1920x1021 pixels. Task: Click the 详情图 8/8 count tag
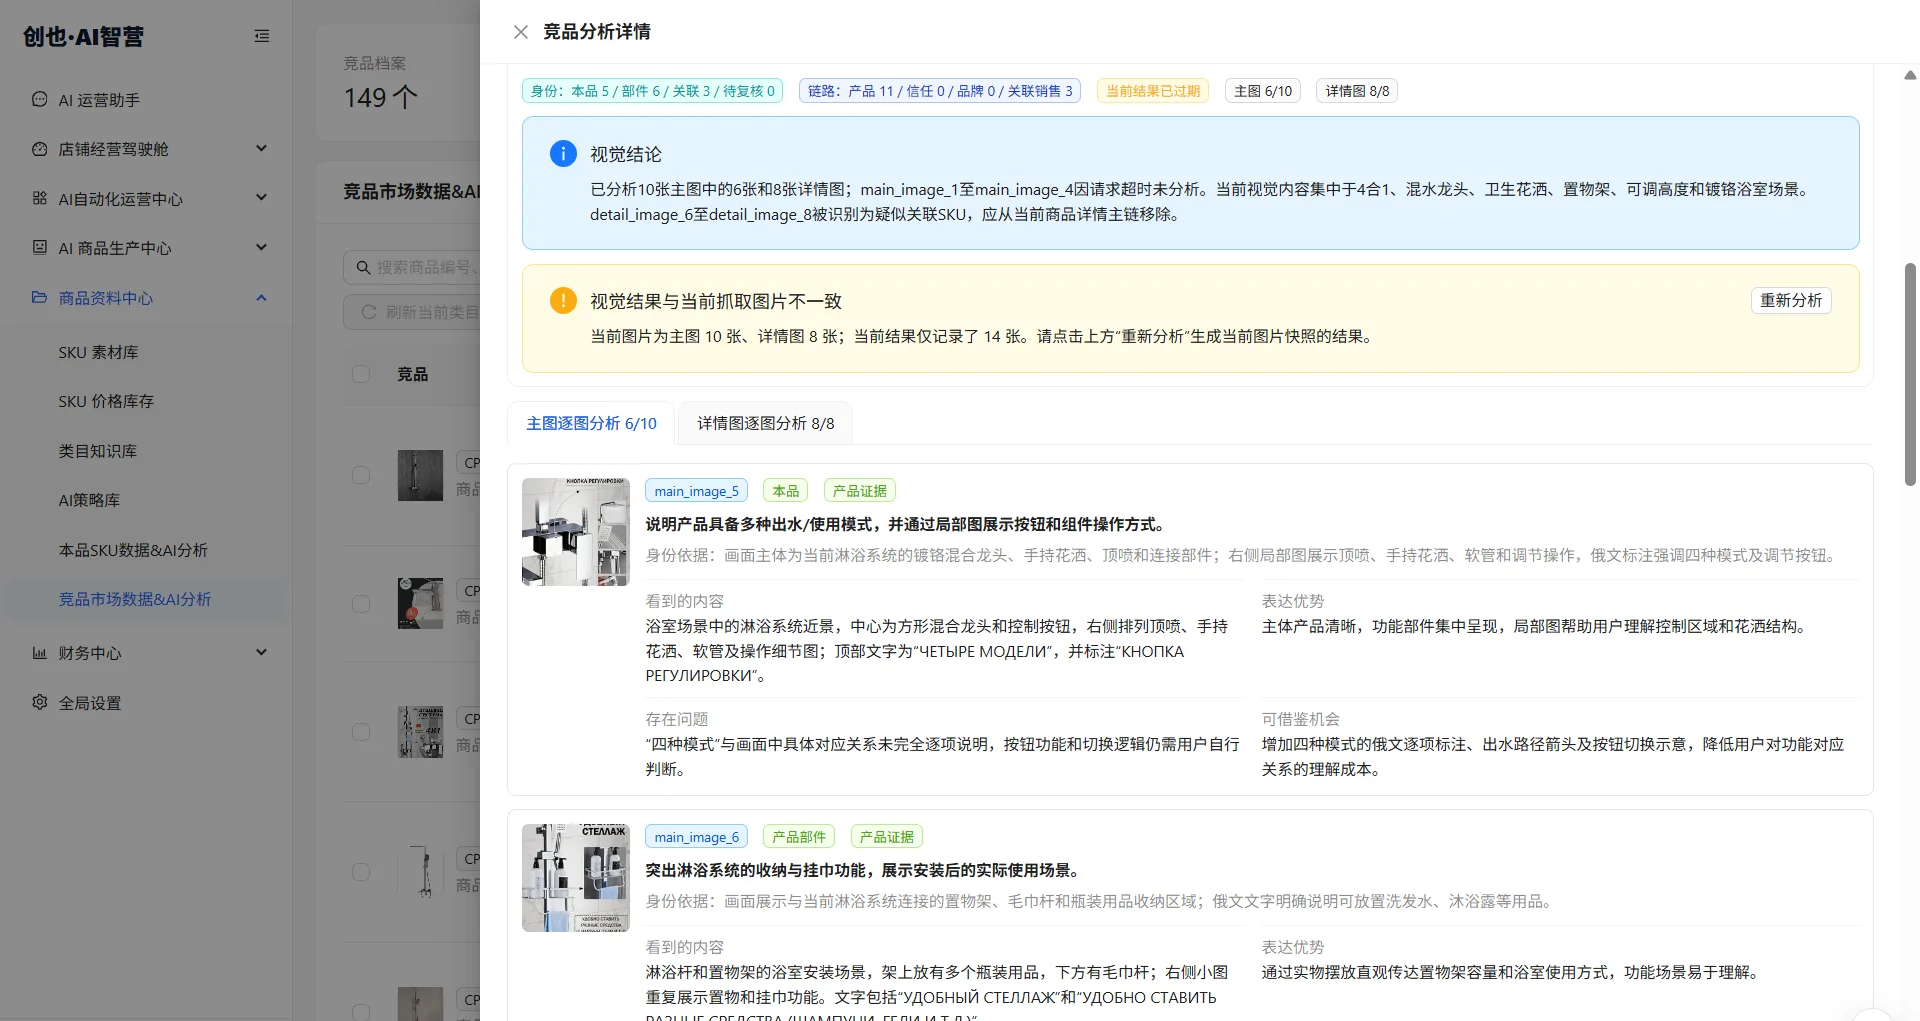coord(1357,91)
